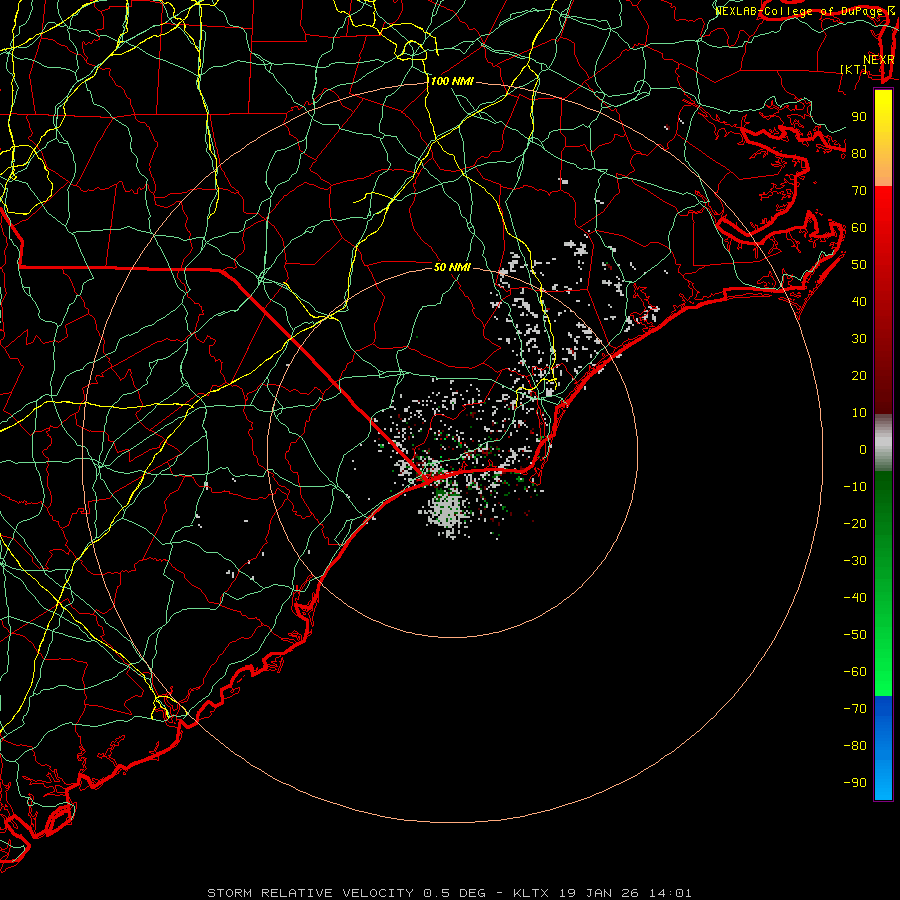The width and height of the screenshot is (900, 900).
Task: Click the -60 knot scale label
Action: click(855, 672)
